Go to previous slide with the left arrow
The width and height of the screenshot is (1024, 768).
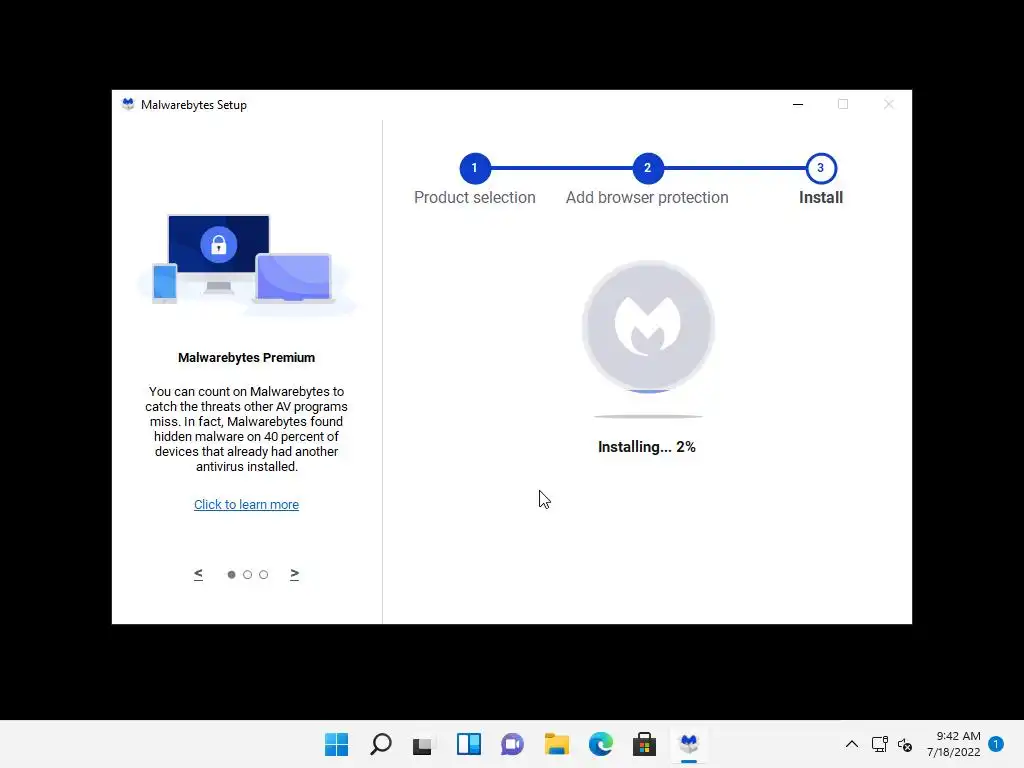click(x=199, y=574)
